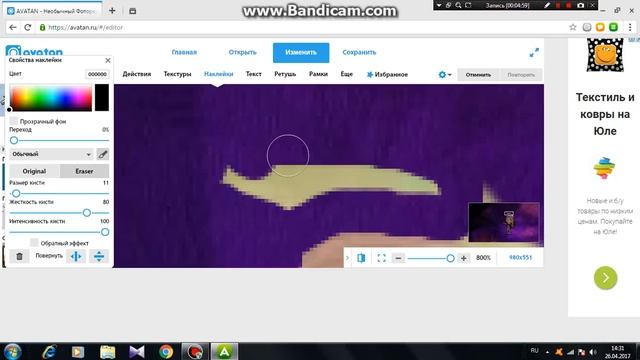Select the Eraser brush mode
640x360 pixels.
(x=84, y=171)
